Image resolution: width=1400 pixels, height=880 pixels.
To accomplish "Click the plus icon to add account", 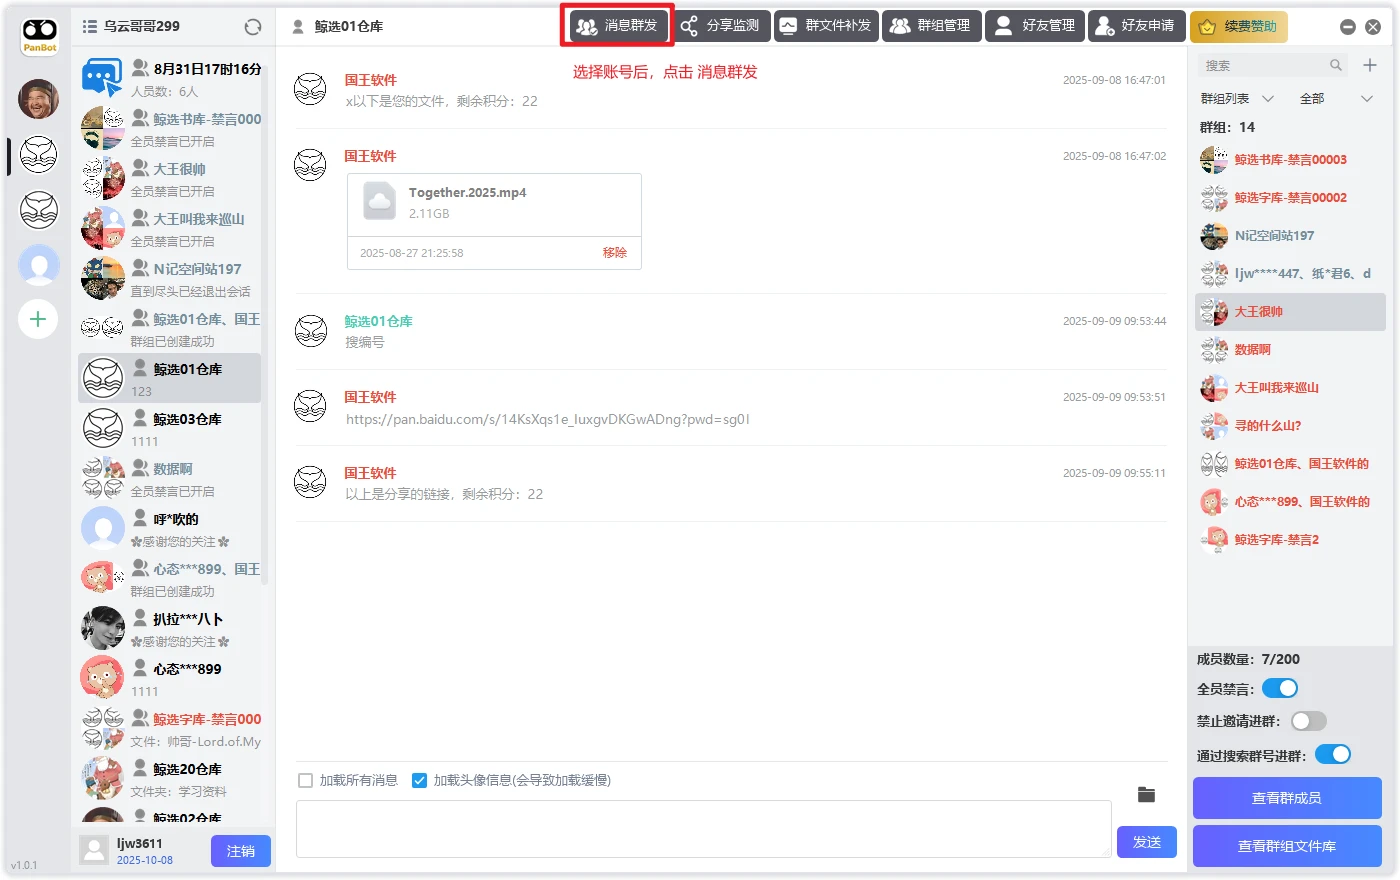I will [x=38, y=319].
